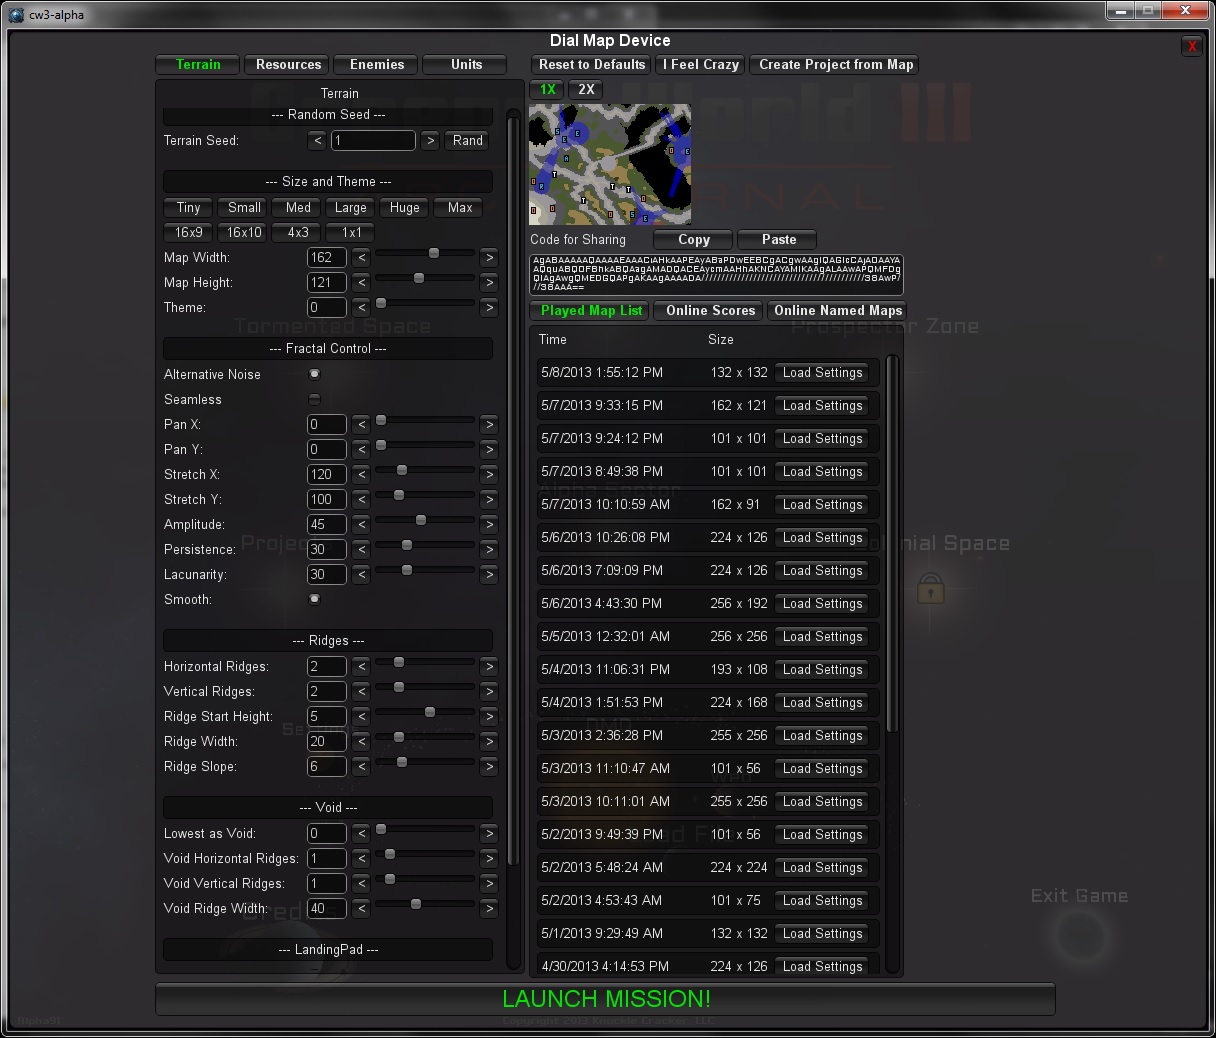The image size is (1216, 1038).
Task: Click the Stretch X slider track
Action: coord(425,470)
